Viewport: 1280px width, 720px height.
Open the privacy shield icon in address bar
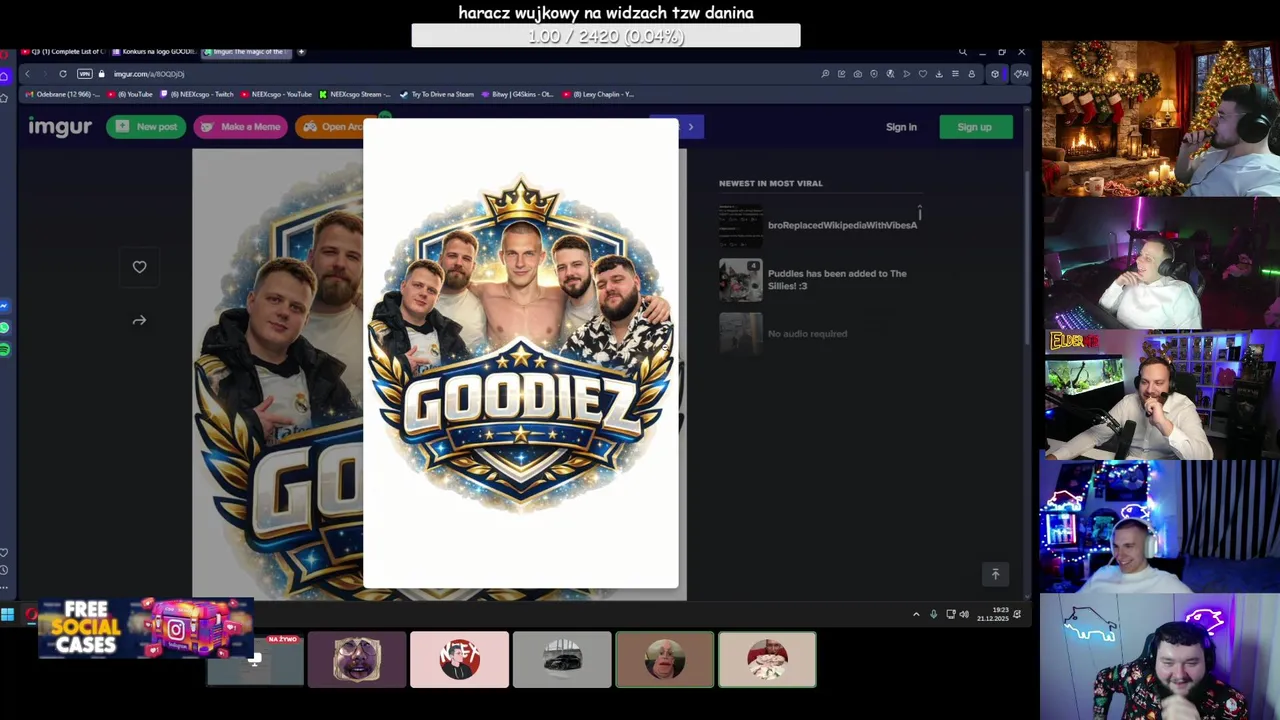pos(874,74)
